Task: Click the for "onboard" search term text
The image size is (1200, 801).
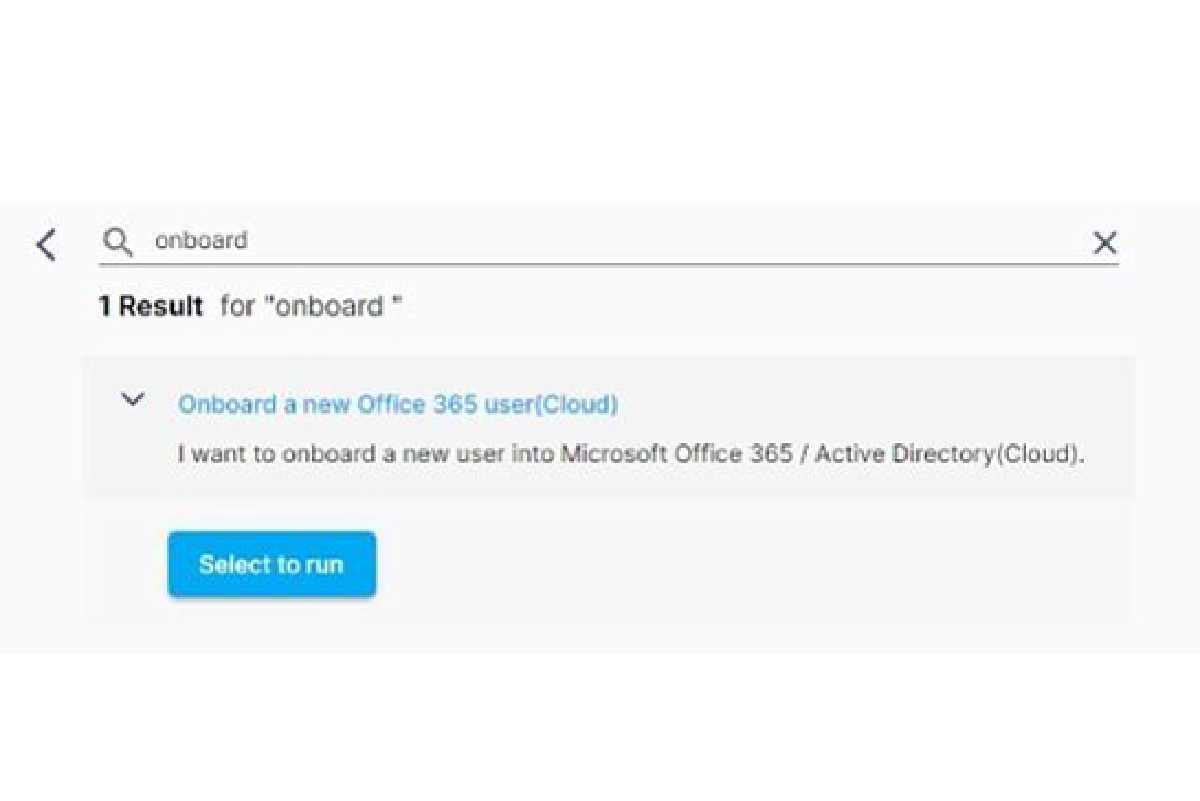Action: tap(311, 306)
